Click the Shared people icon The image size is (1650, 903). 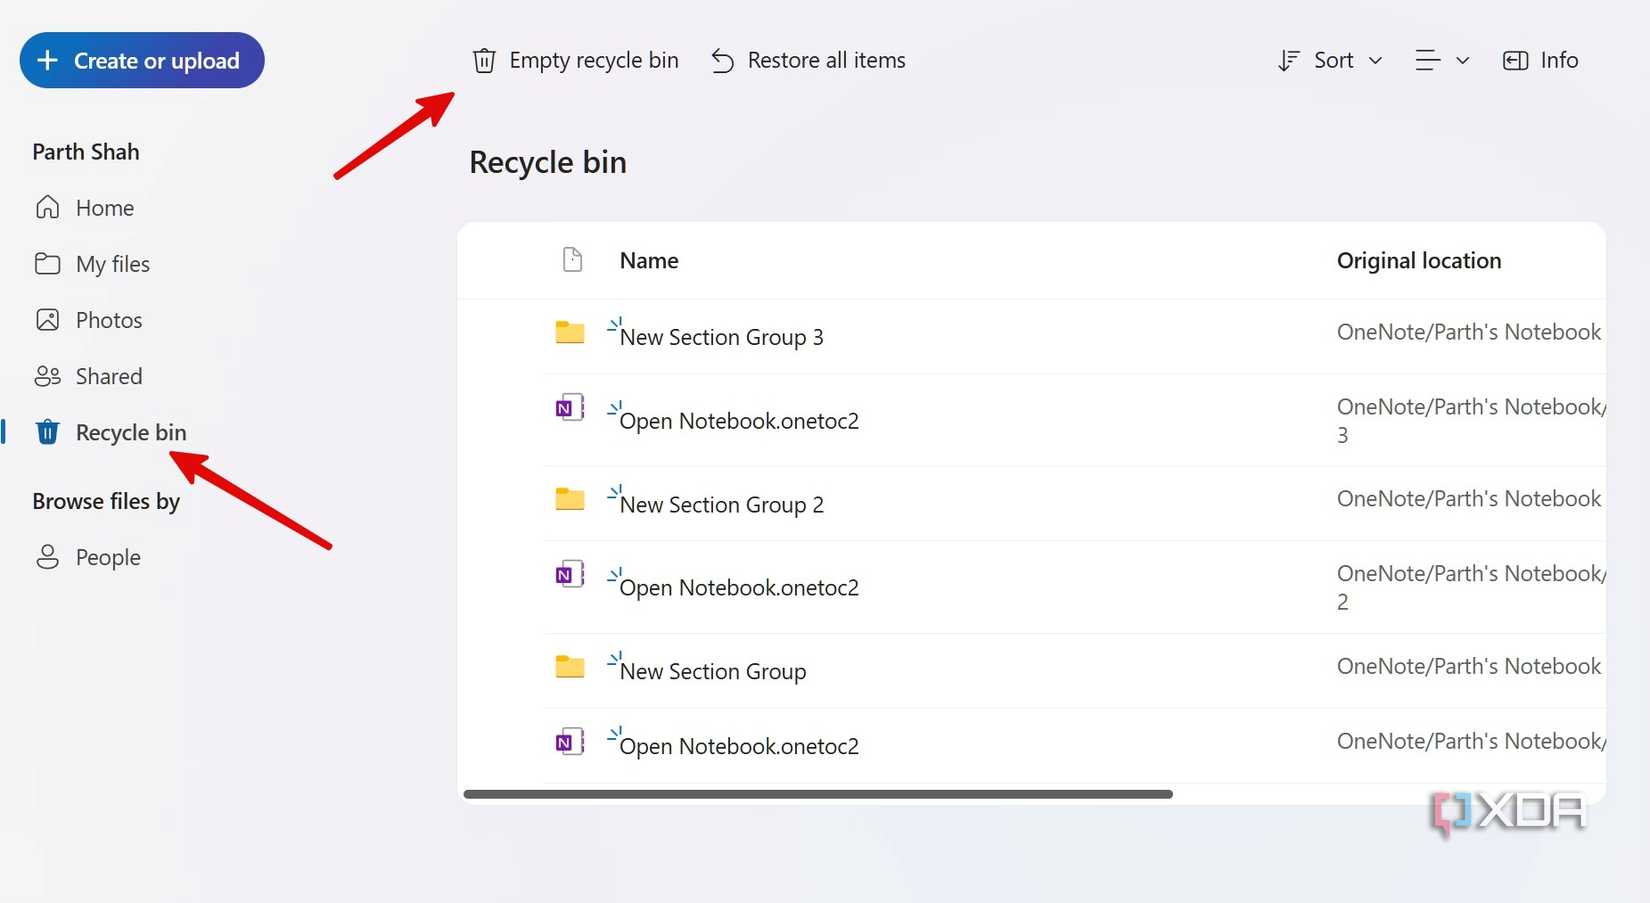pos(47,376)
